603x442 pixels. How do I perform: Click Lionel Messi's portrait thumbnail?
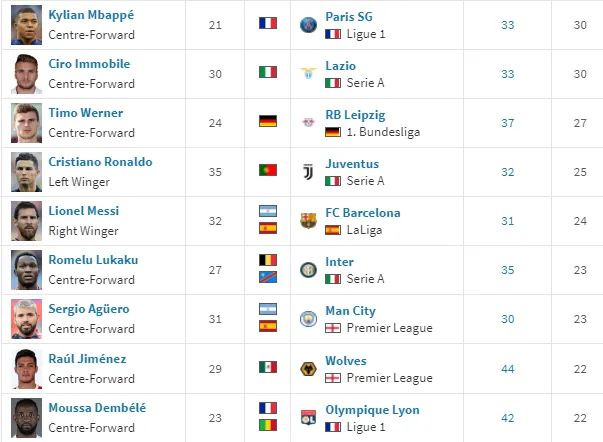[x=26, y=221]
